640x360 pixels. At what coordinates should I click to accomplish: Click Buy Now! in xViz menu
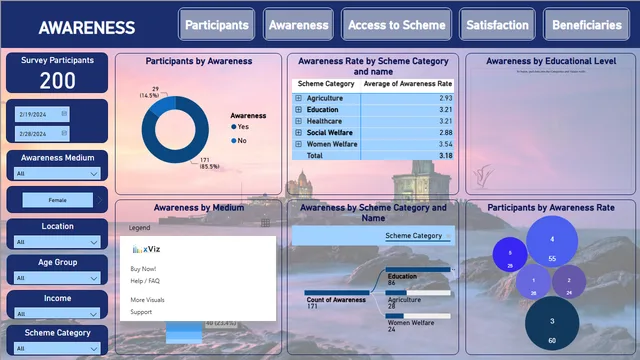click(x=143, y=269)
